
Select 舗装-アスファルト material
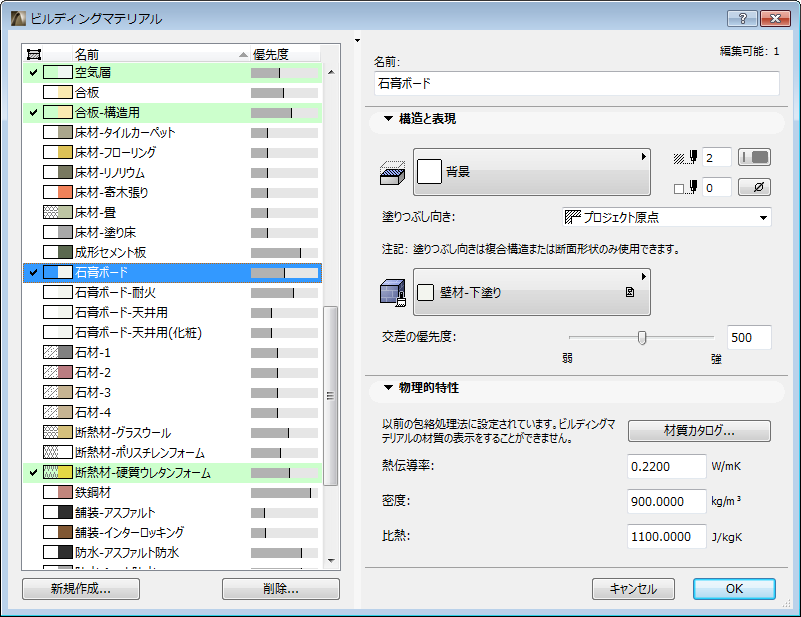click(173, 512)
